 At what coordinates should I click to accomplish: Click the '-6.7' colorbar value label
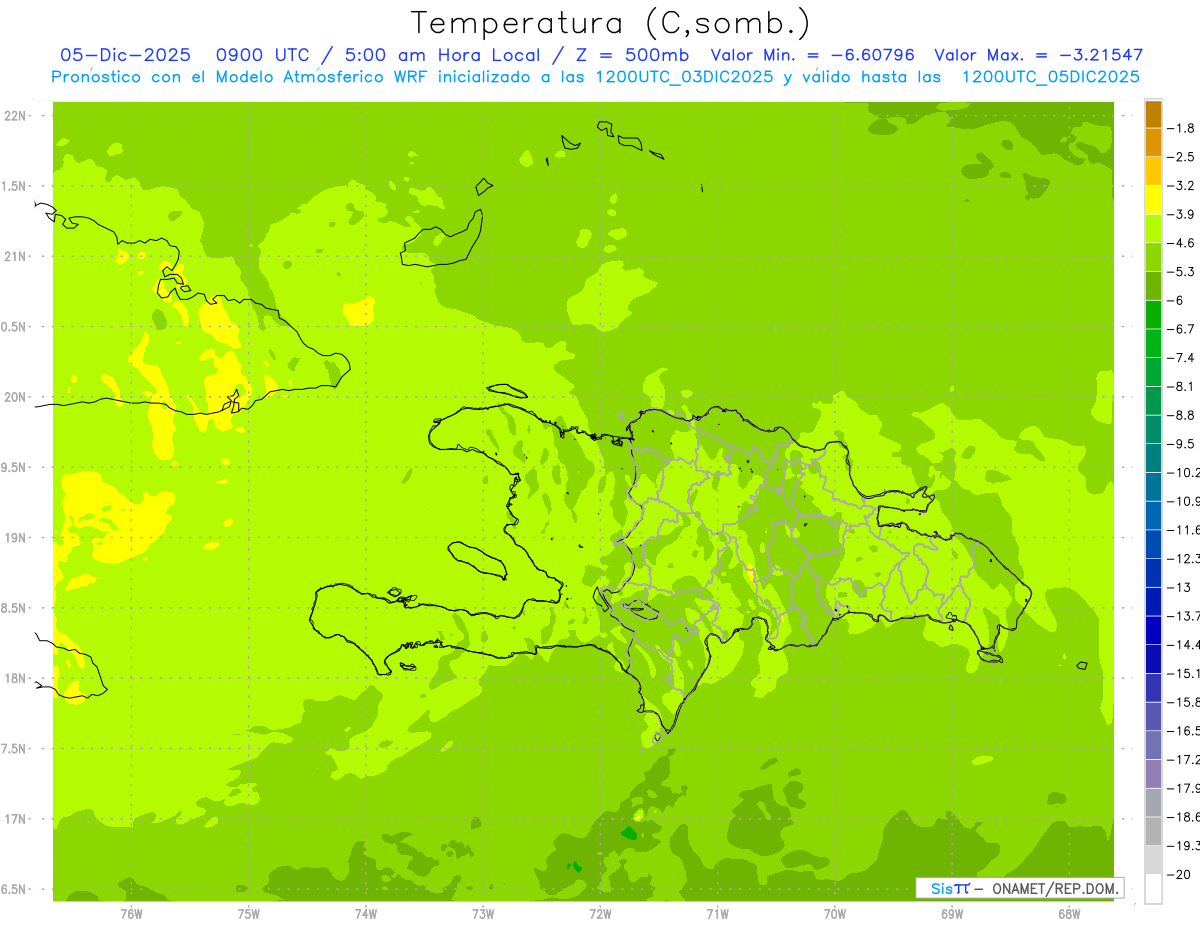[1182, 329]
